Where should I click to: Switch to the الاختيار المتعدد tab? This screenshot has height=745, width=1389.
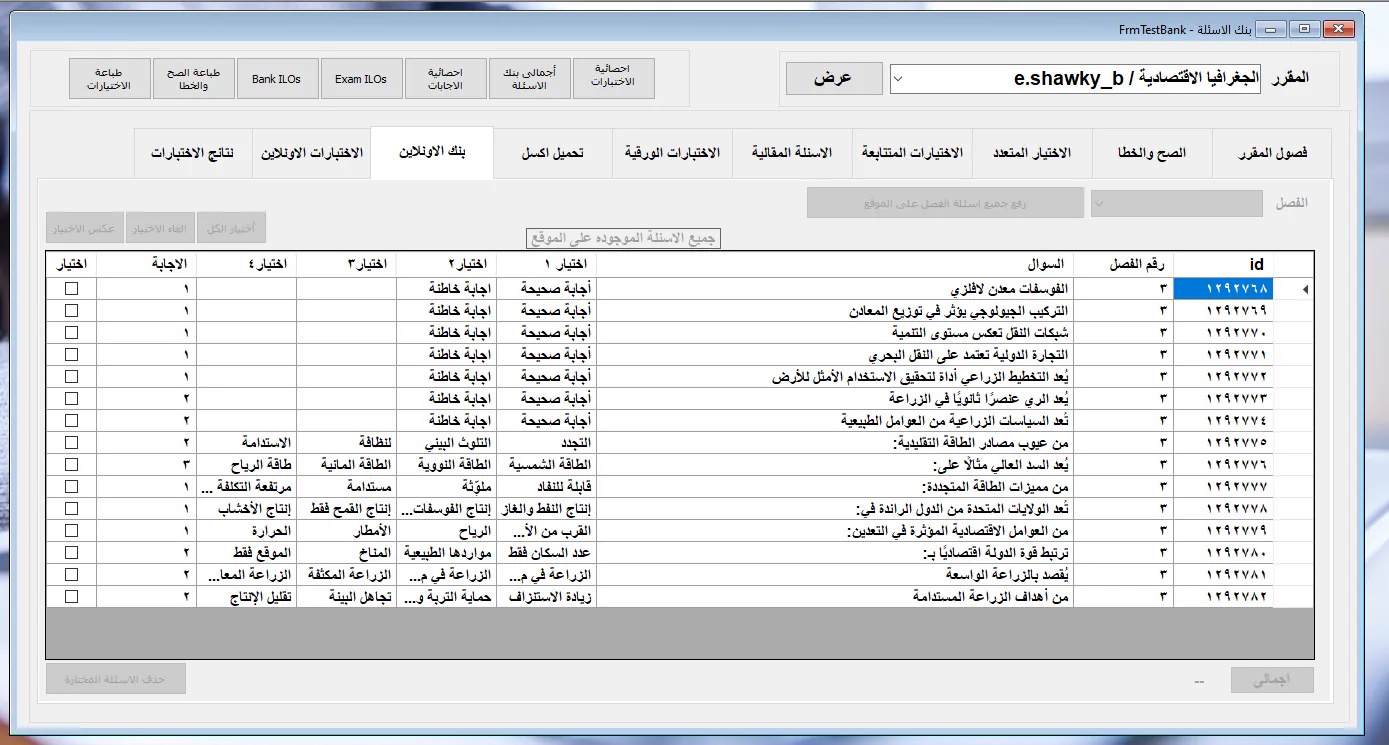pyautogui.click(x=1031, y=153)
